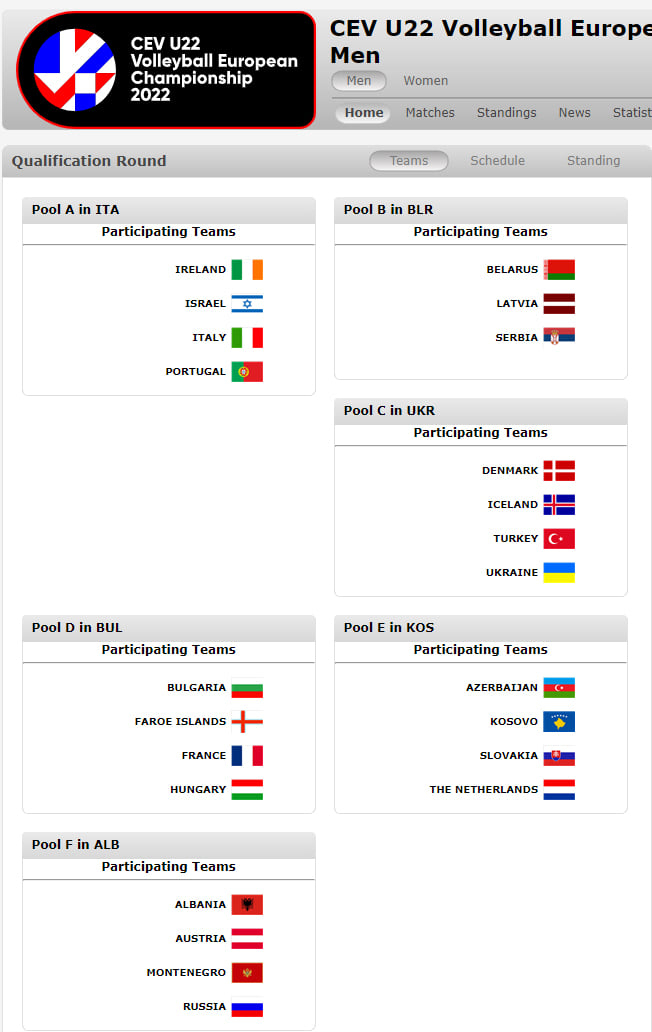Click the Faroe Islands flag icon
Screen dimensions: 652x1032
click(247, 722)
